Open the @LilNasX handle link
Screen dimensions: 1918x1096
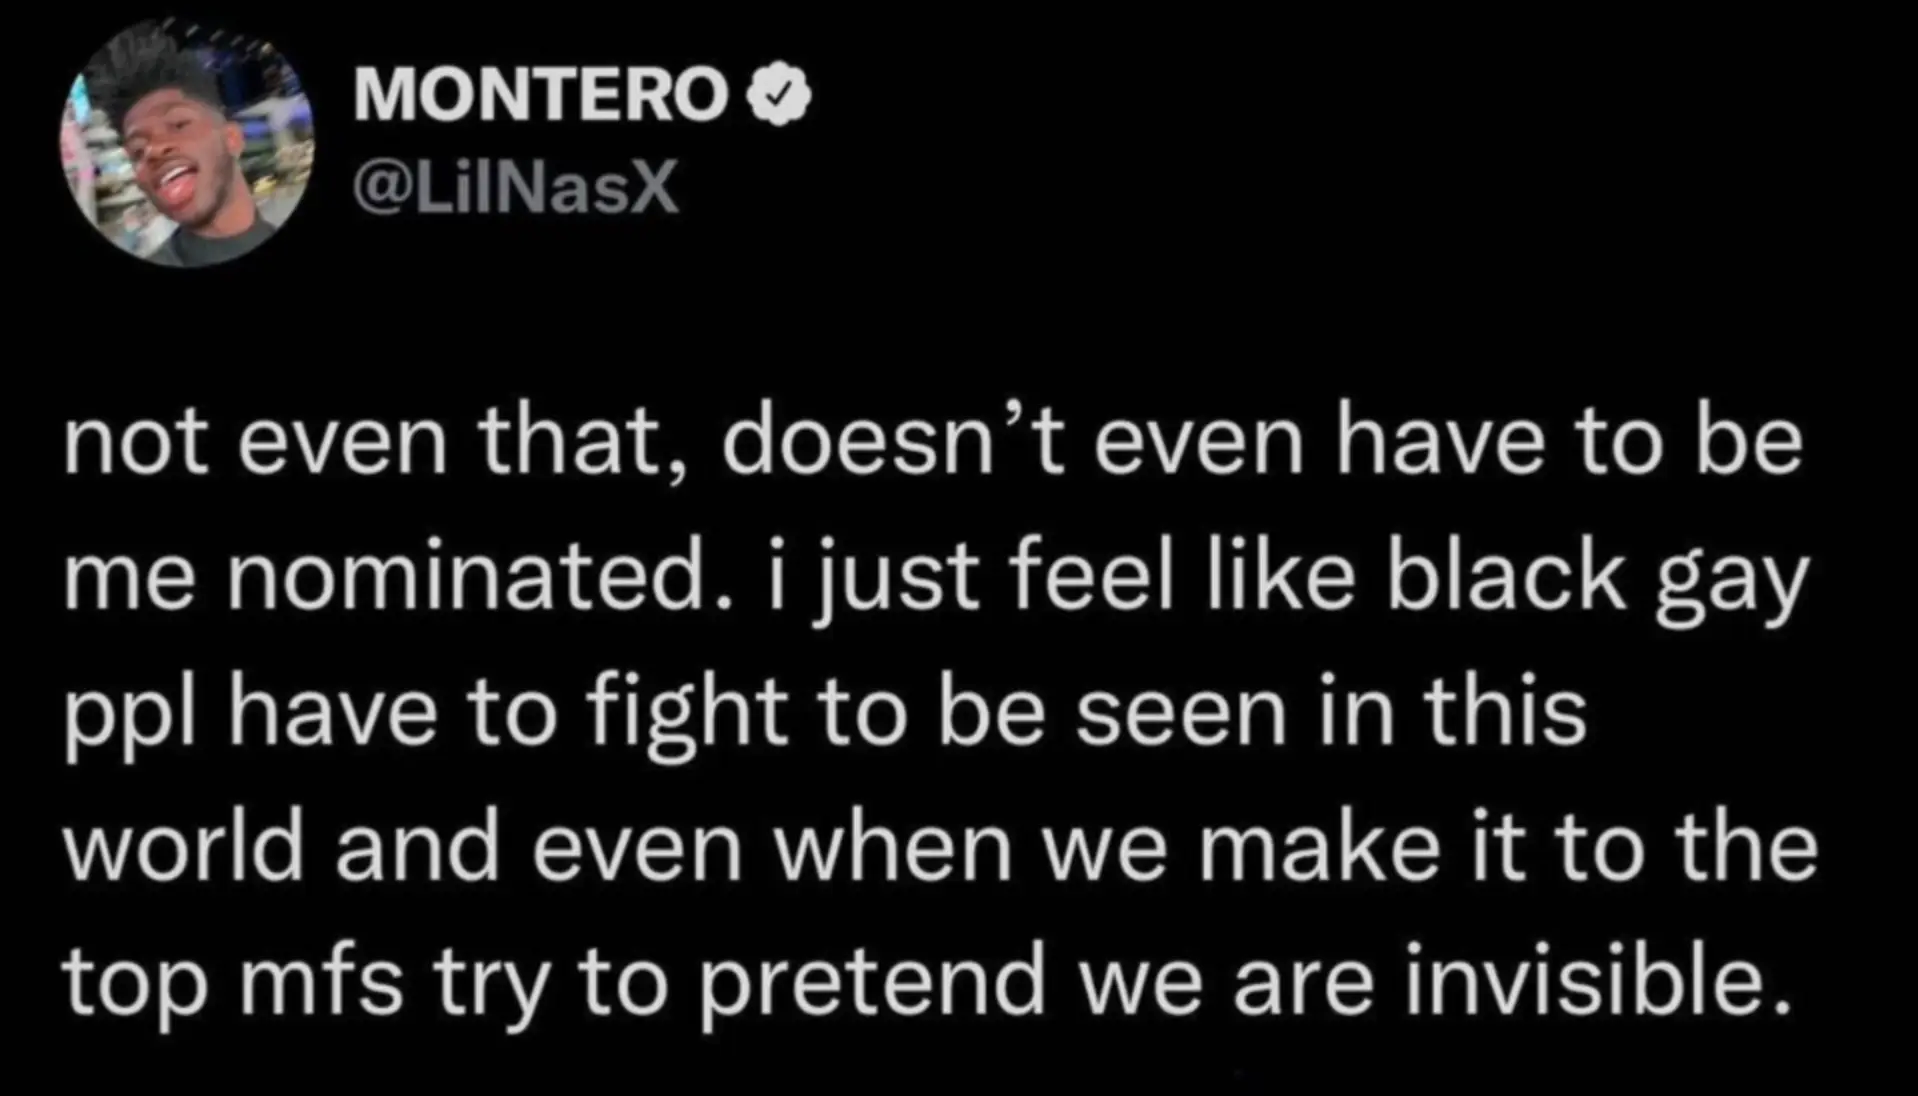coord(516,188)
